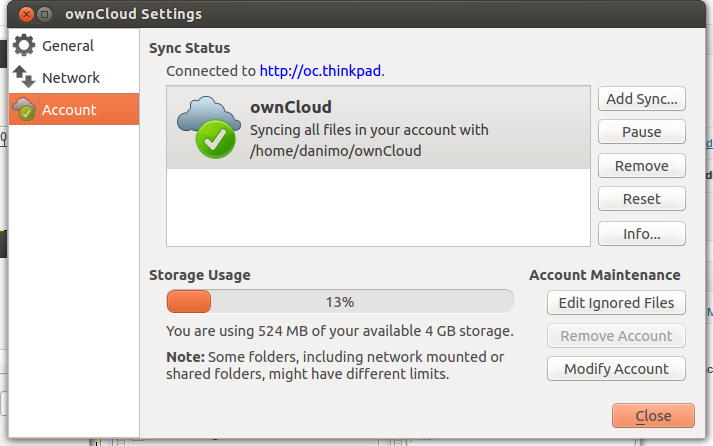Screen dimensions: 713x446
Task: Click the Network arrows icon
Action: coord(24,77)
